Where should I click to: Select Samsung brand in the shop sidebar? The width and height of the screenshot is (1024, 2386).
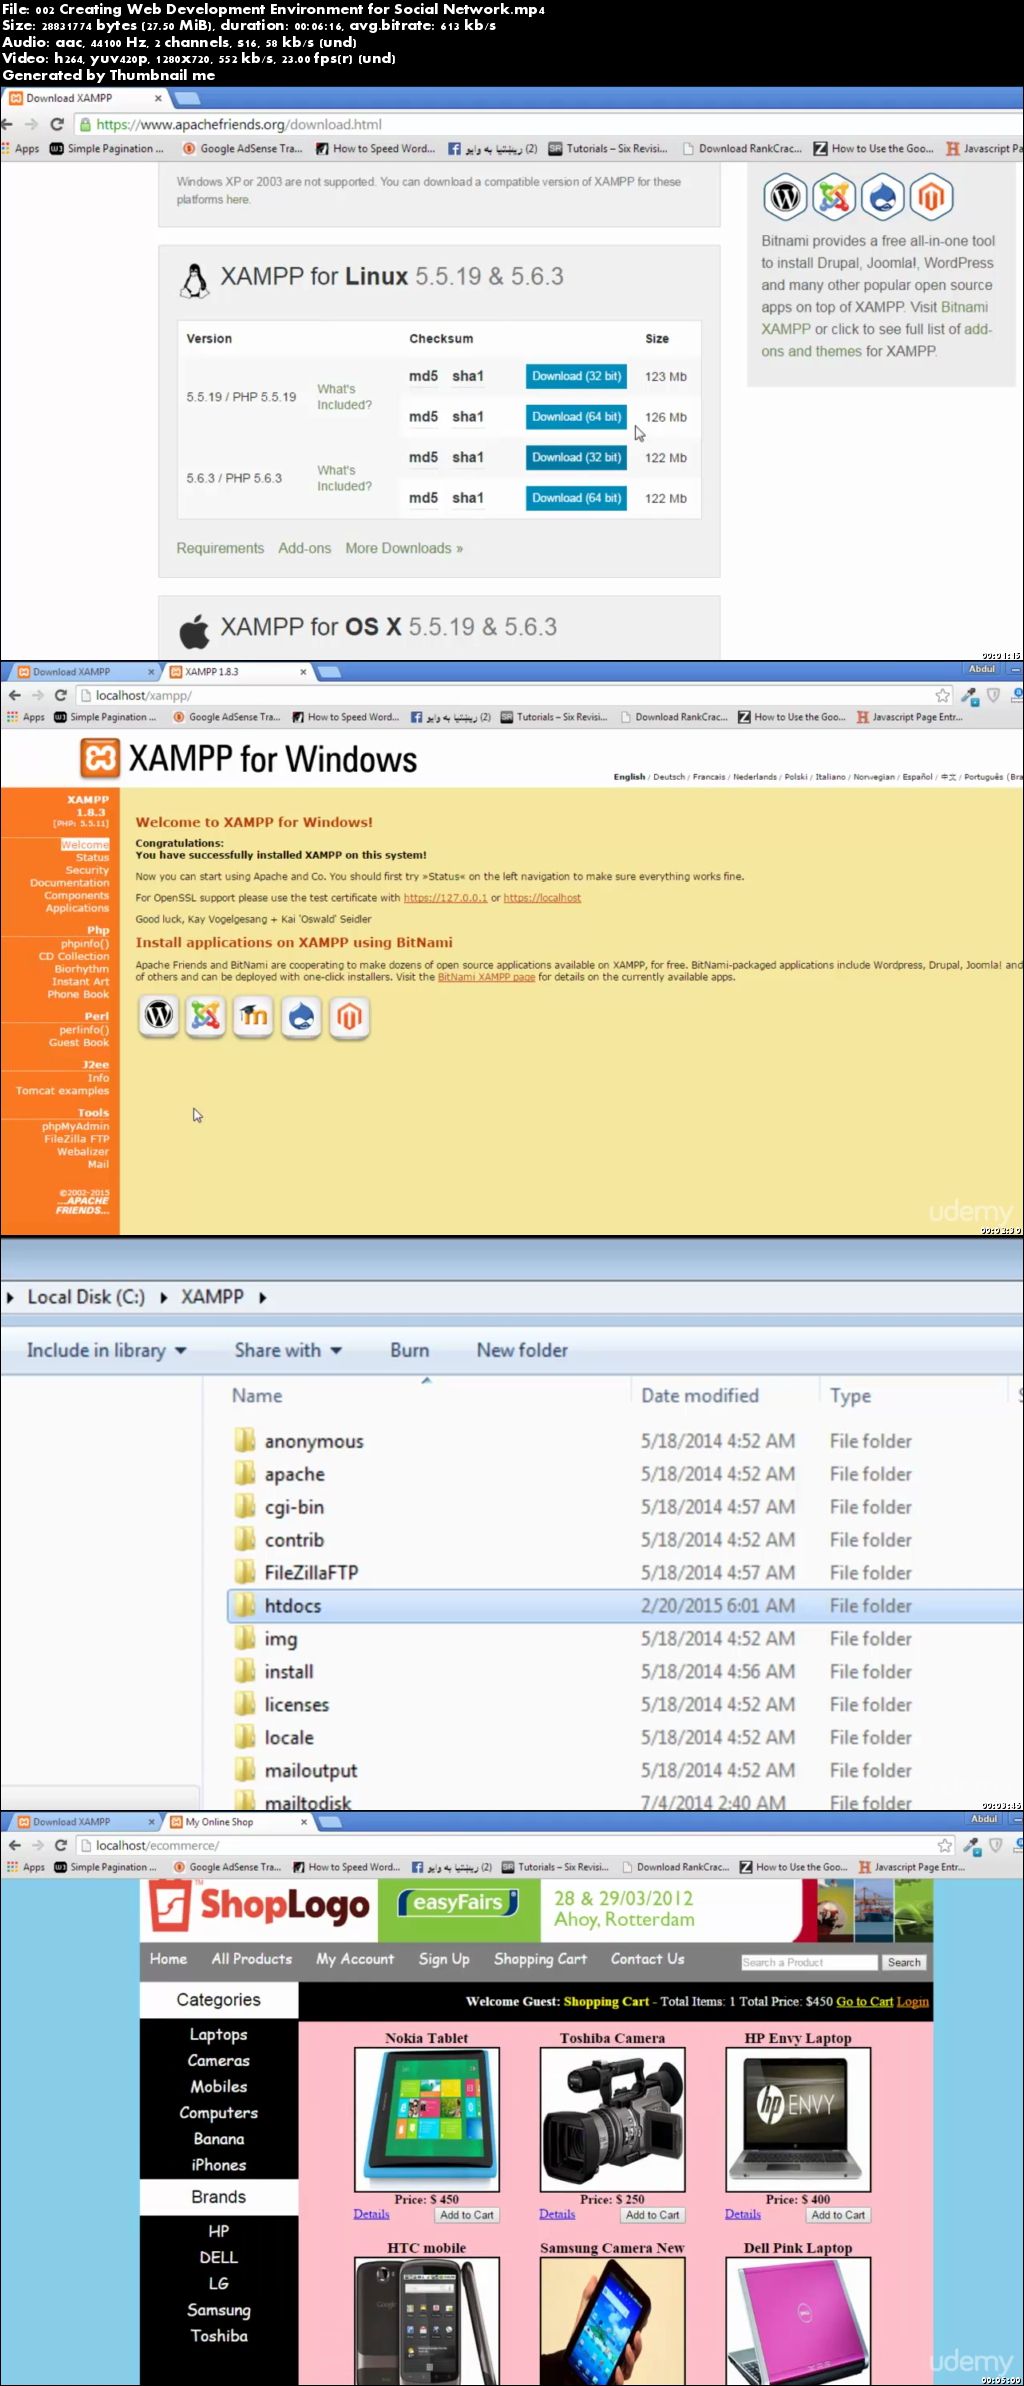coord(219,2310)
